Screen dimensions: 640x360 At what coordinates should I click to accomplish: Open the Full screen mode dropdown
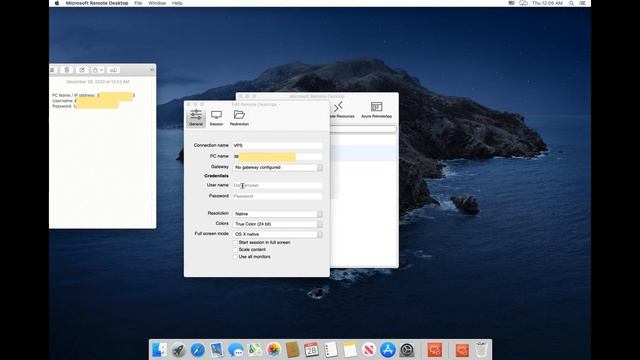click(x=278, y=234)
